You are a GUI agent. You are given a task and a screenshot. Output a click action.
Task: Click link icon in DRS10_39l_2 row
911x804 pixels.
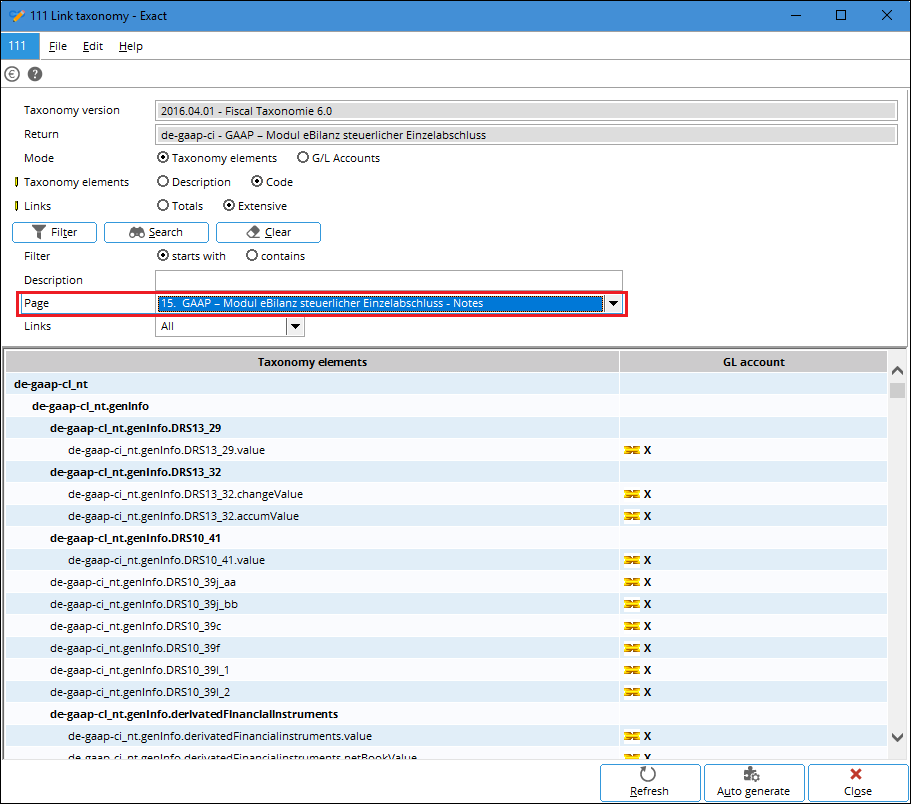pyautogui.click(x=632, y=693)
